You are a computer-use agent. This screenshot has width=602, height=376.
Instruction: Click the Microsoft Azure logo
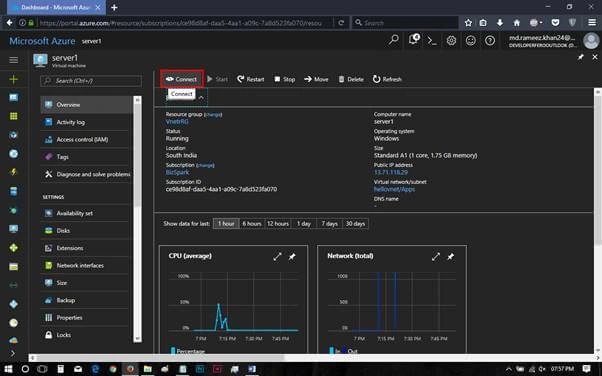point(42,41)
